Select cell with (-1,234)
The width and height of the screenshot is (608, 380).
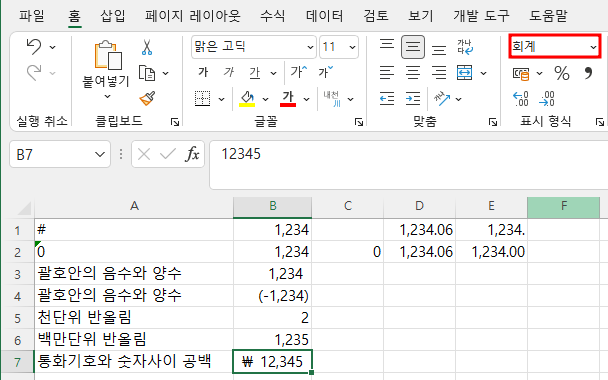coord(272,295)
